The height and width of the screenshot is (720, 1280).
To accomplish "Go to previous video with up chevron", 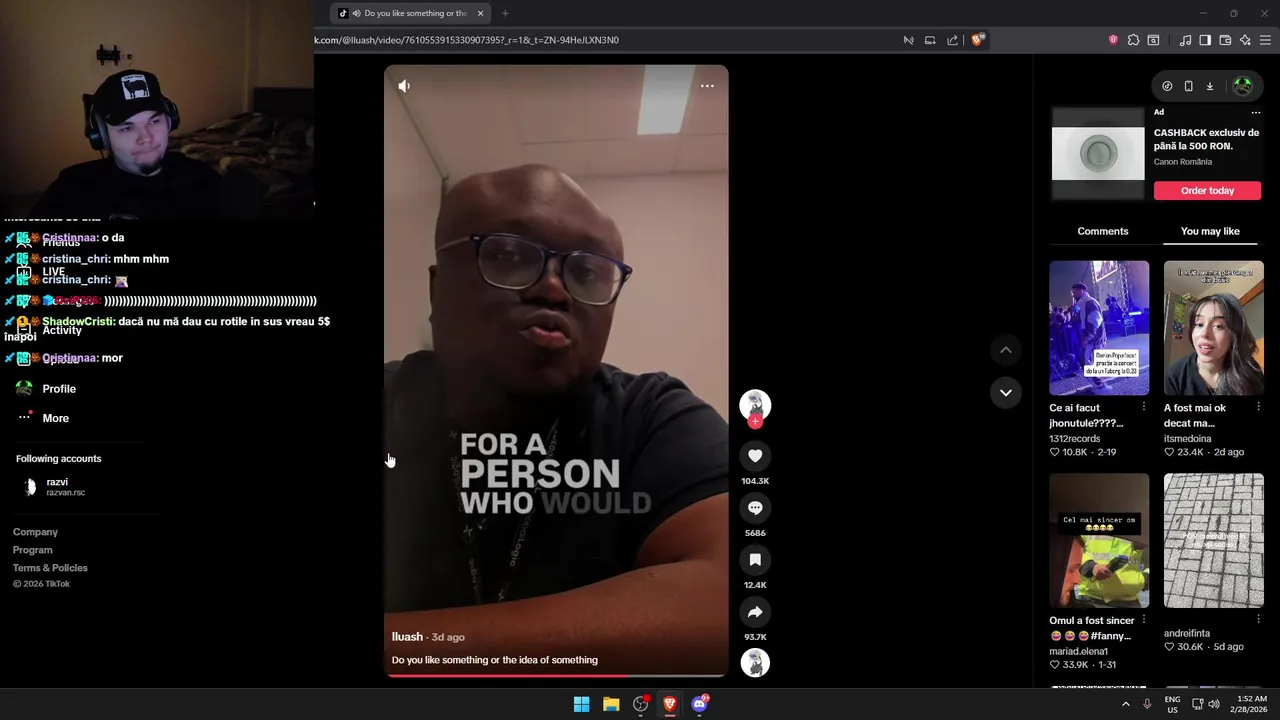I will (x=1006, y=350).
